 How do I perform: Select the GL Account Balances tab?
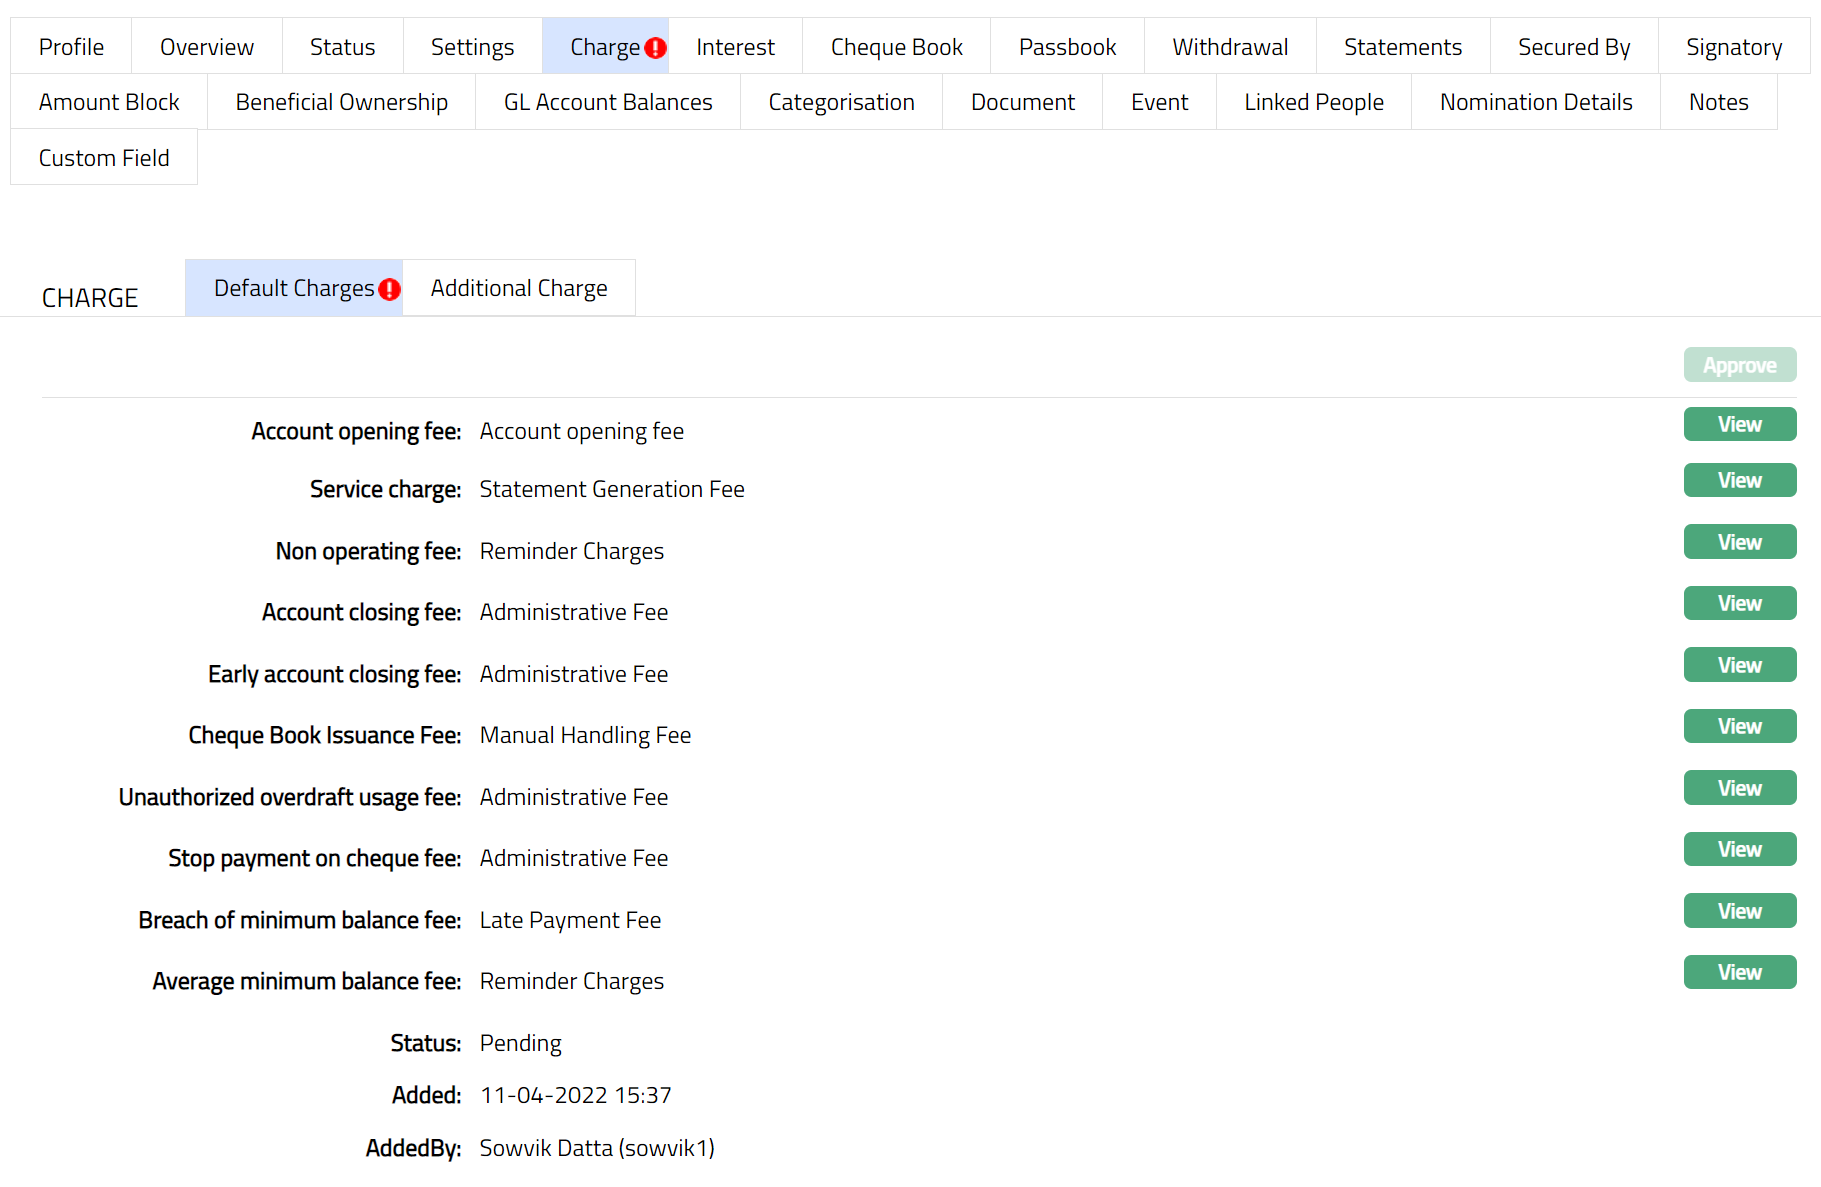point(607,102)
